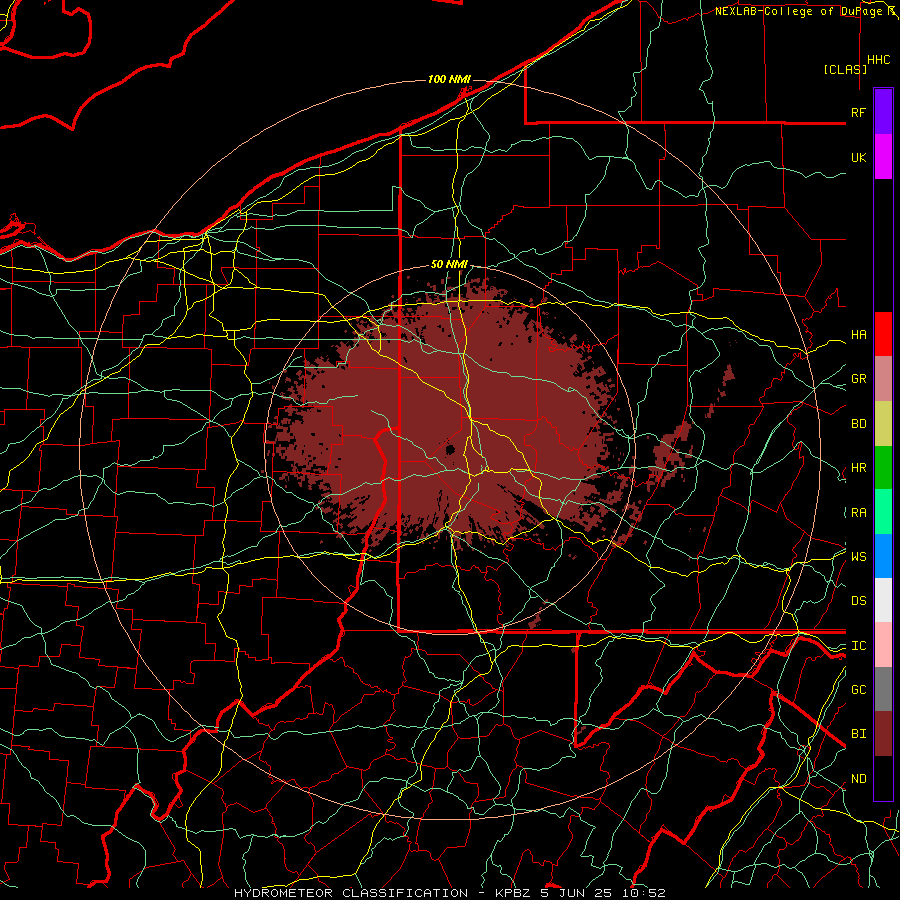Select the GR salmon legend swatch
Screen dimensions: 900x900
click(x=883, y=379)
